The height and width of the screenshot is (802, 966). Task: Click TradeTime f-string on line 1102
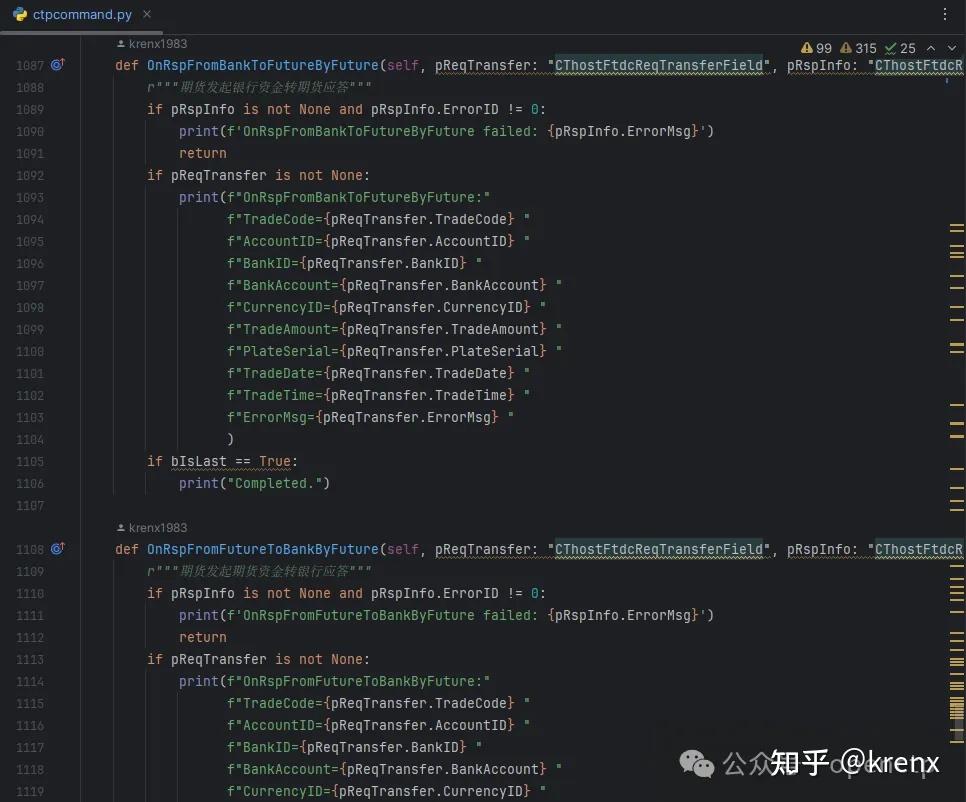(378, 395)
